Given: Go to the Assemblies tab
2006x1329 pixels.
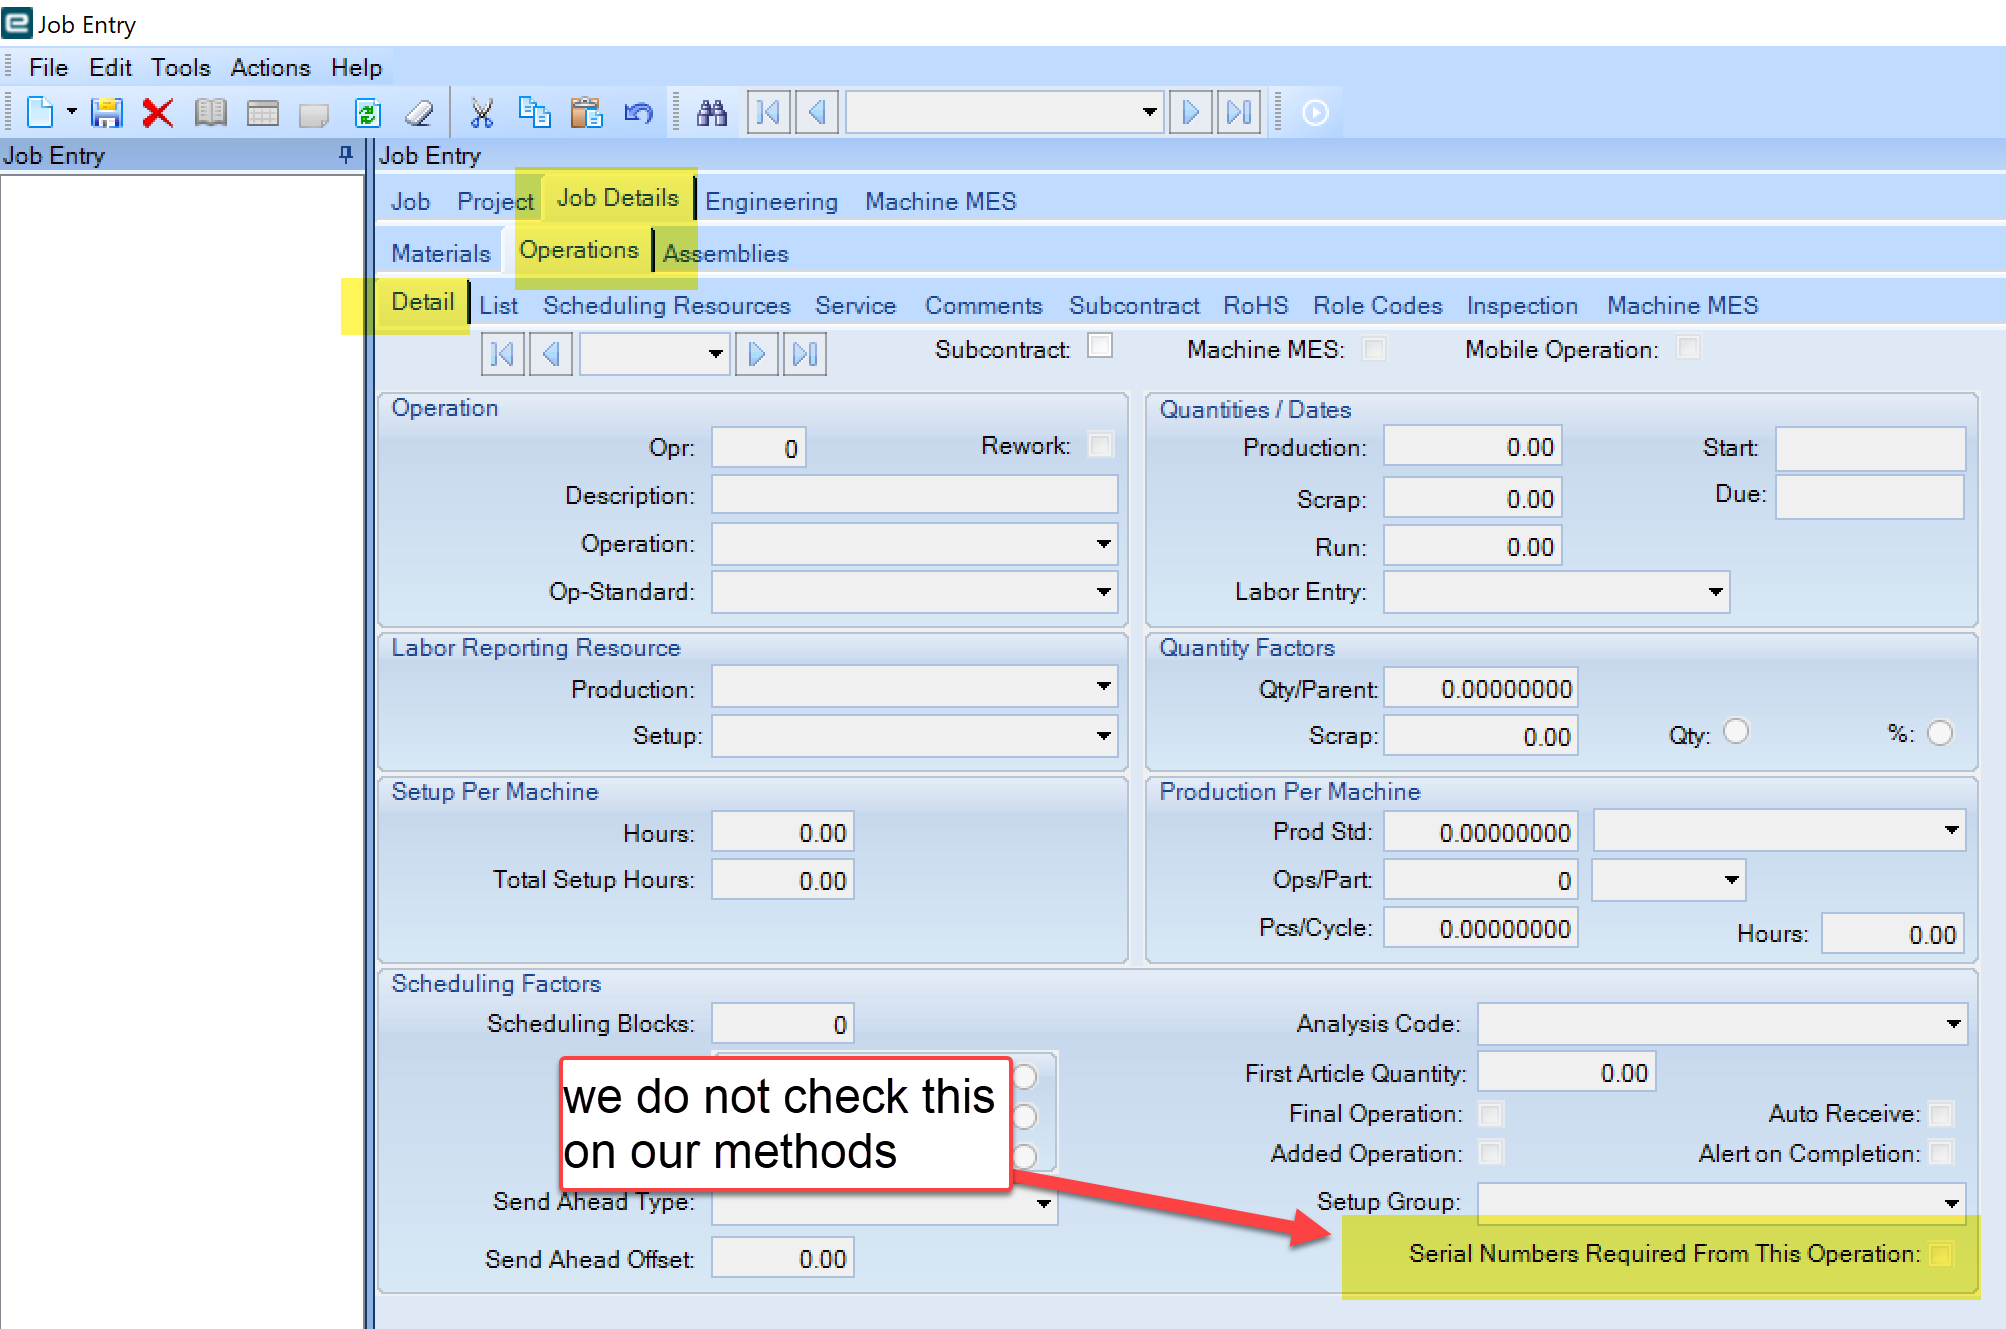Looking at the screenshot, I should [x=724, y=252].
